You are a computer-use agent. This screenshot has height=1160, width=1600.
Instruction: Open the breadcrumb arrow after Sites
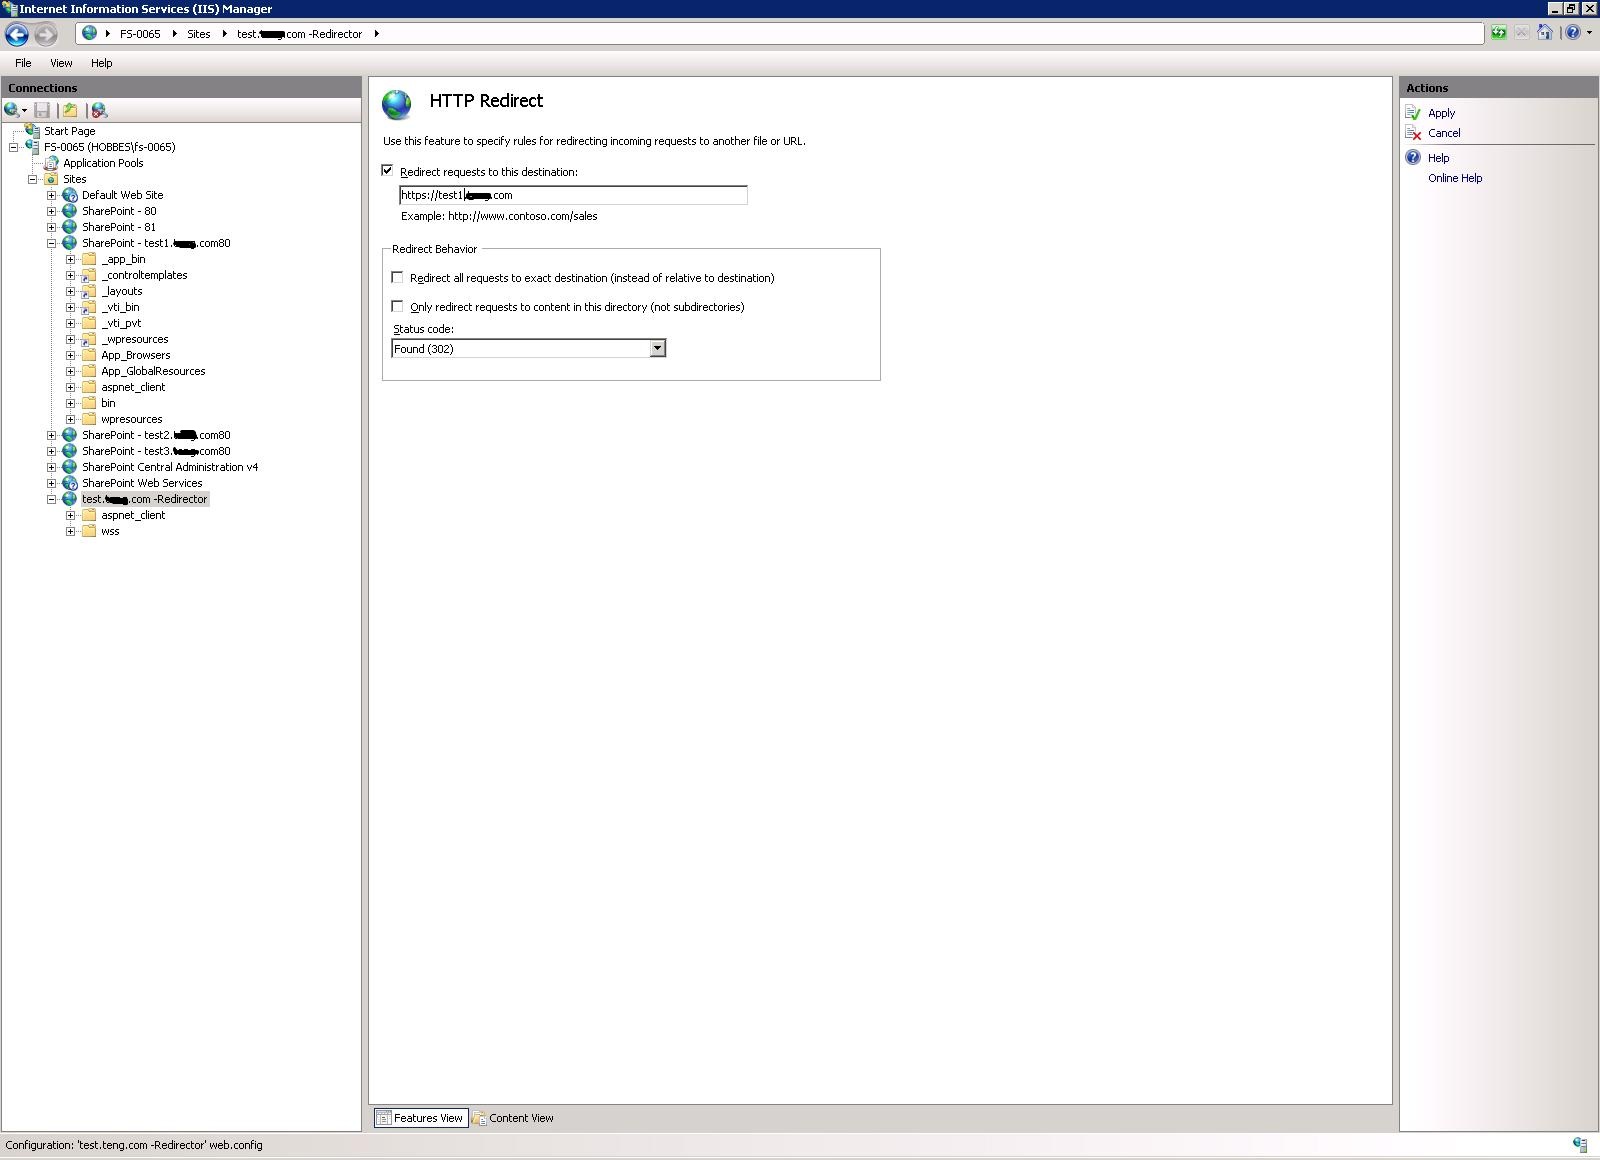(x=224, y=34)
